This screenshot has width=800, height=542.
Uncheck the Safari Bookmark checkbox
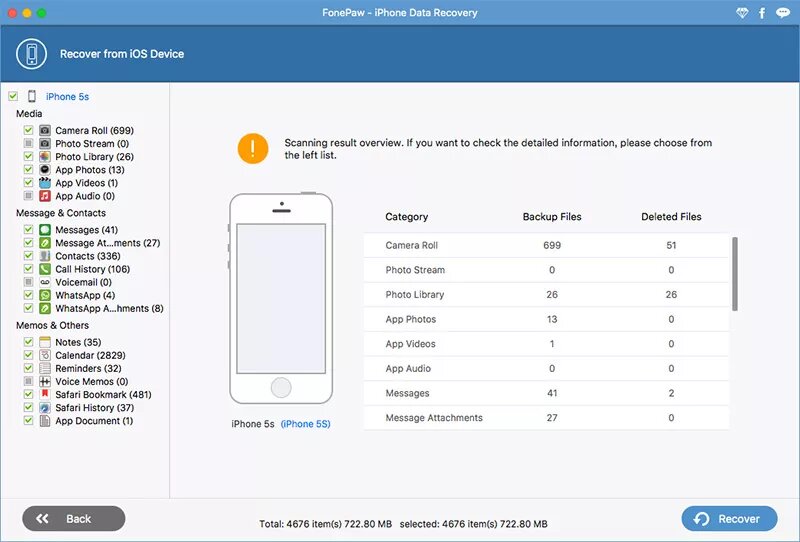point(29,395)
